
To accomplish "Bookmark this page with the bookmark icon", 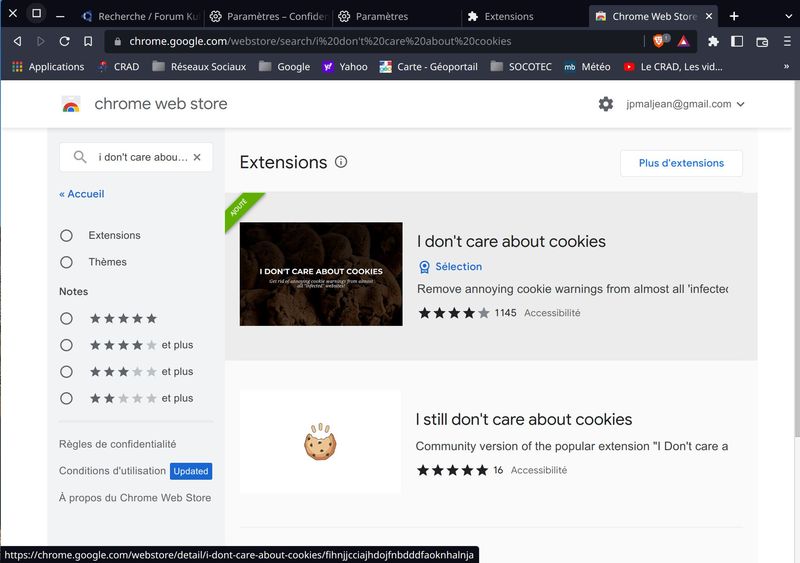I will tap(88, 41).
